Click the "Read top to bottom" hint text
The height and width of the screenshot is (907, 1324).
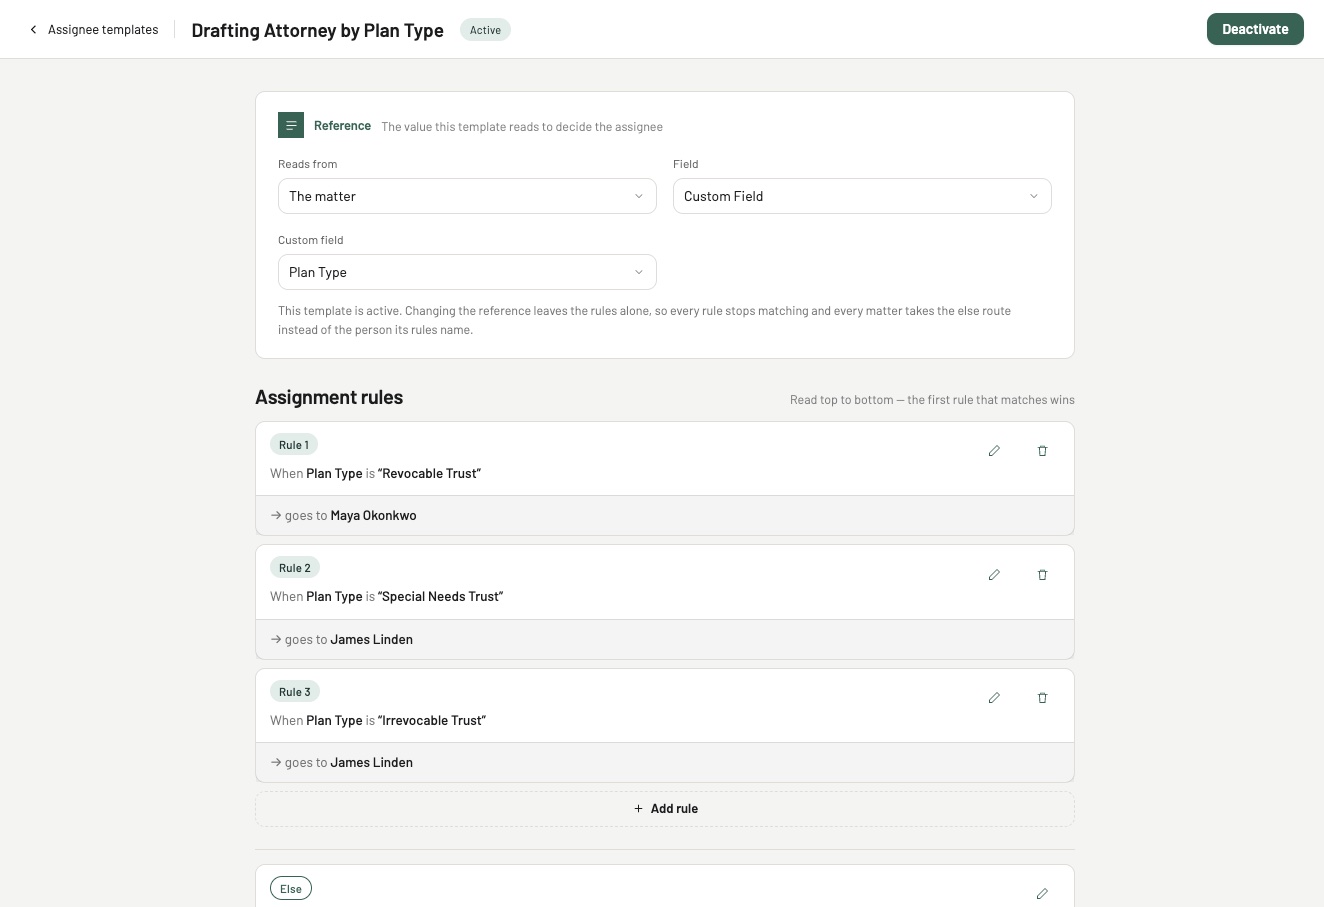pyautogui.click(x=932, y=400)
